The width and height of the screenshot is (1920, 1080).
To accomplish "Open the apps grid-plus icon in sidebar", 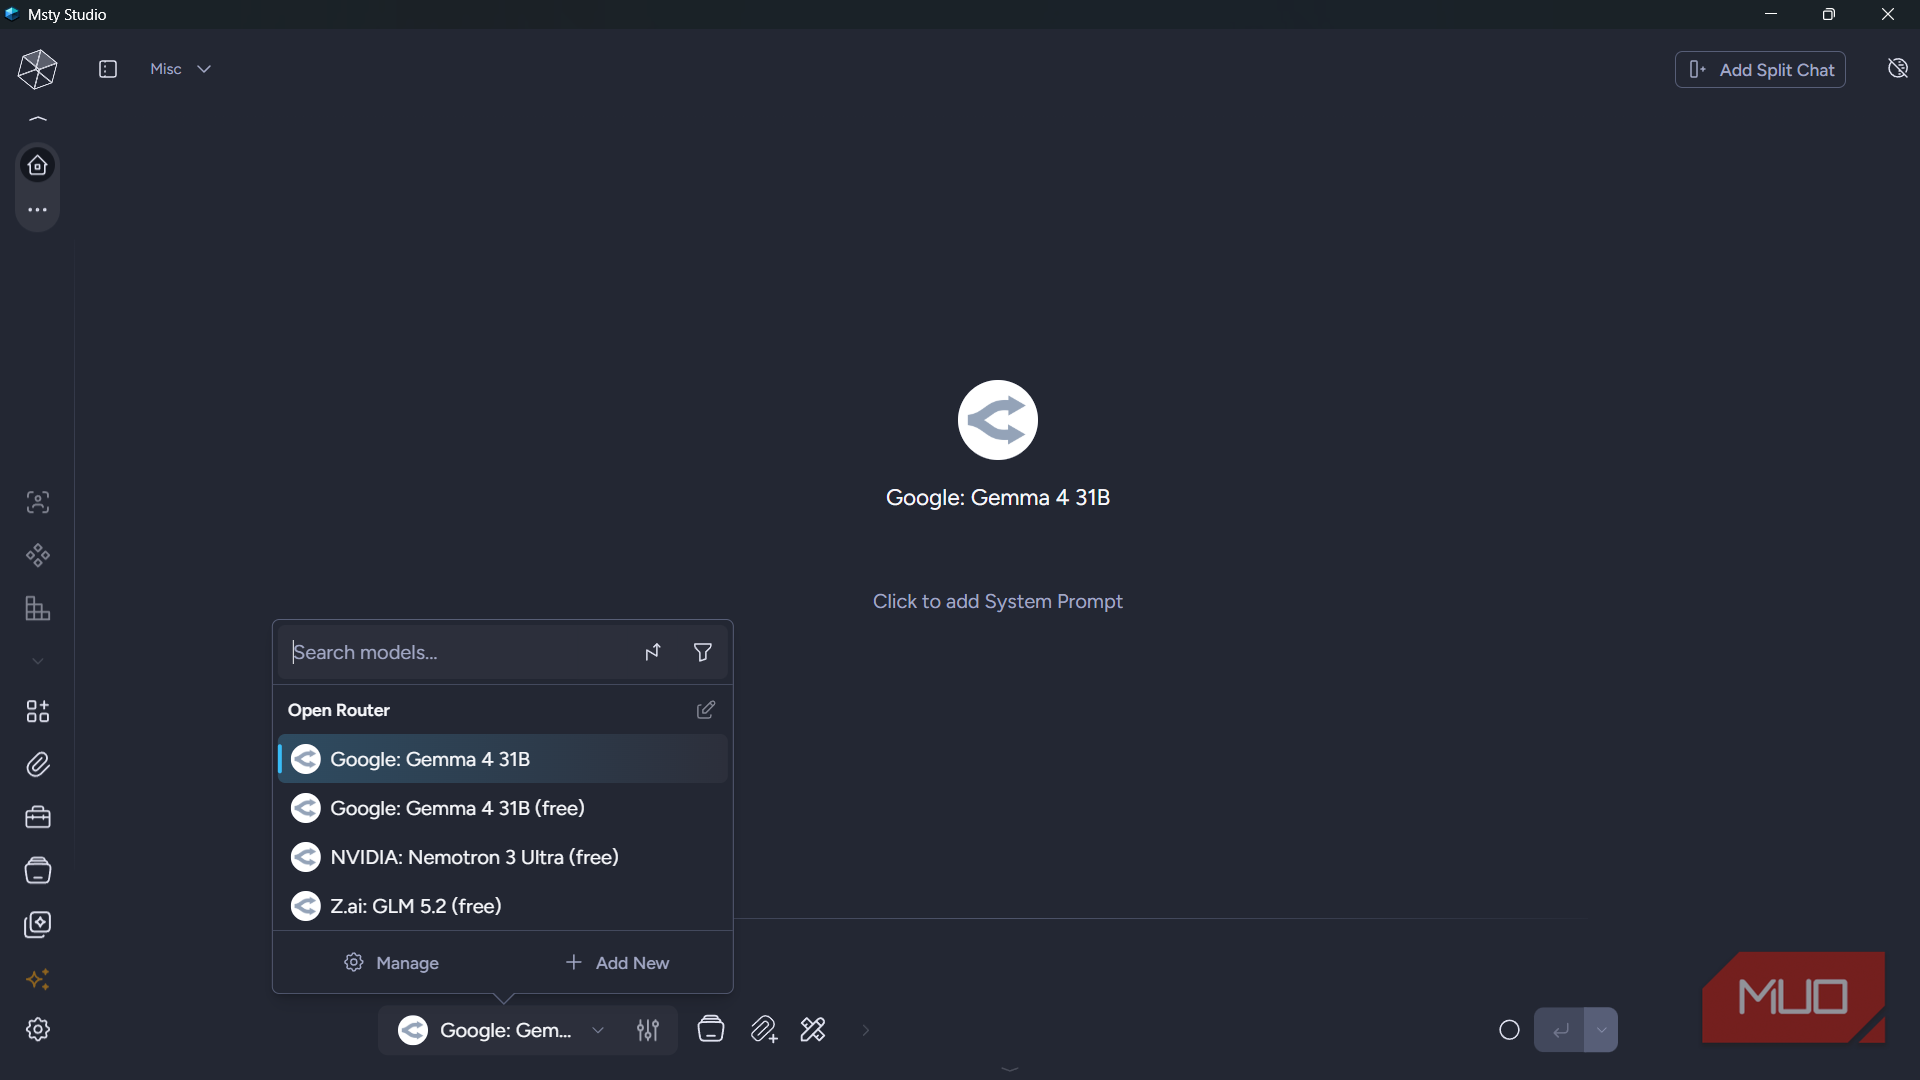I will pyautogui.click(x=38, y=712).
